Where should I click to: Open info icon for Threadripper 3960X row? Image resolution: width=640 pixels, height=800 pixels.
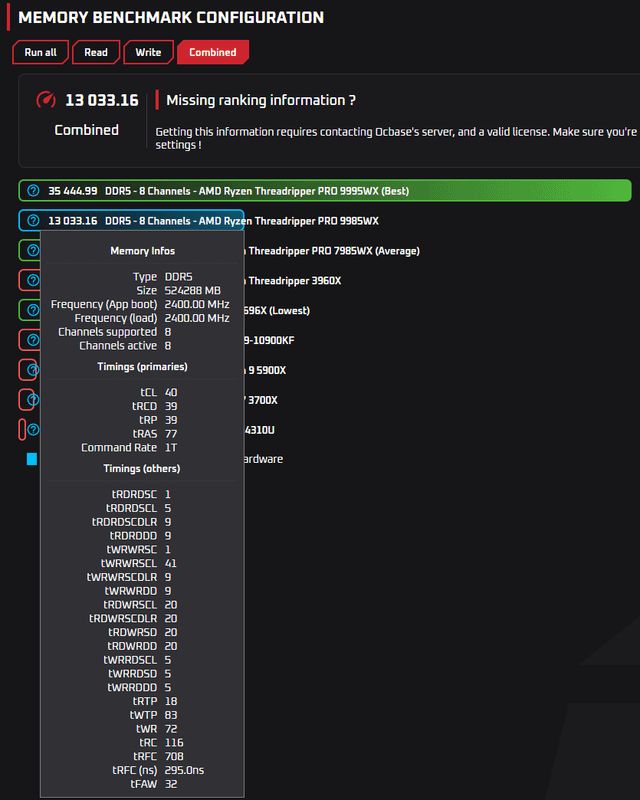(x=32, y=281)
